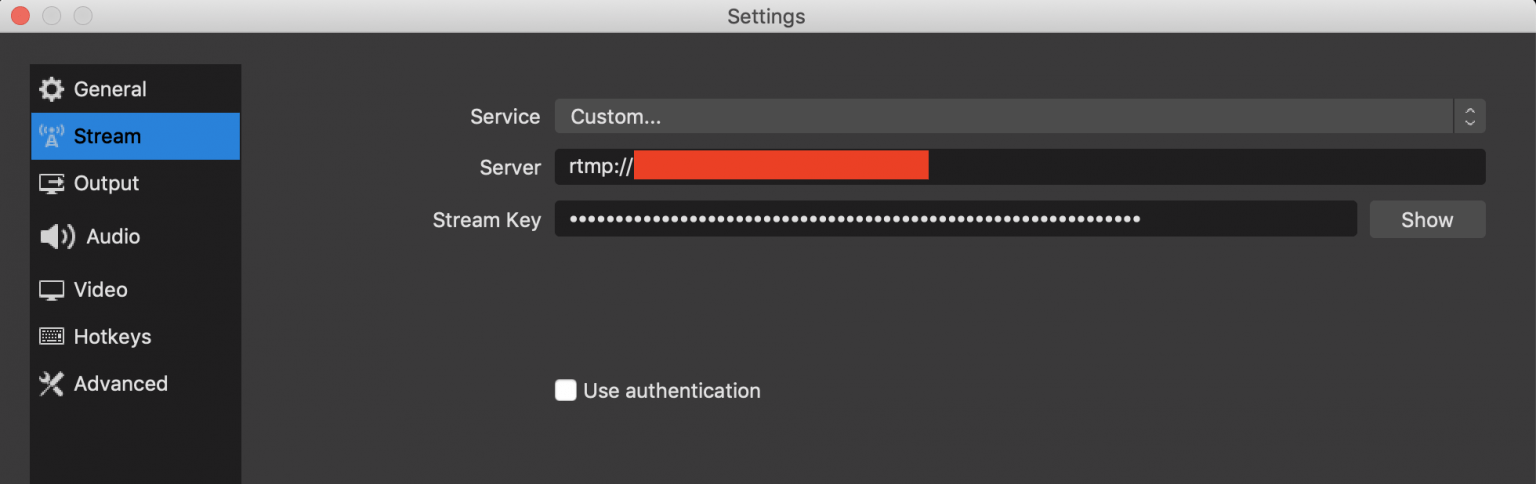The height and width of the screenshot is (484, 1536).
Task: Close the Settings window with red button
Action: coord(20,16)
